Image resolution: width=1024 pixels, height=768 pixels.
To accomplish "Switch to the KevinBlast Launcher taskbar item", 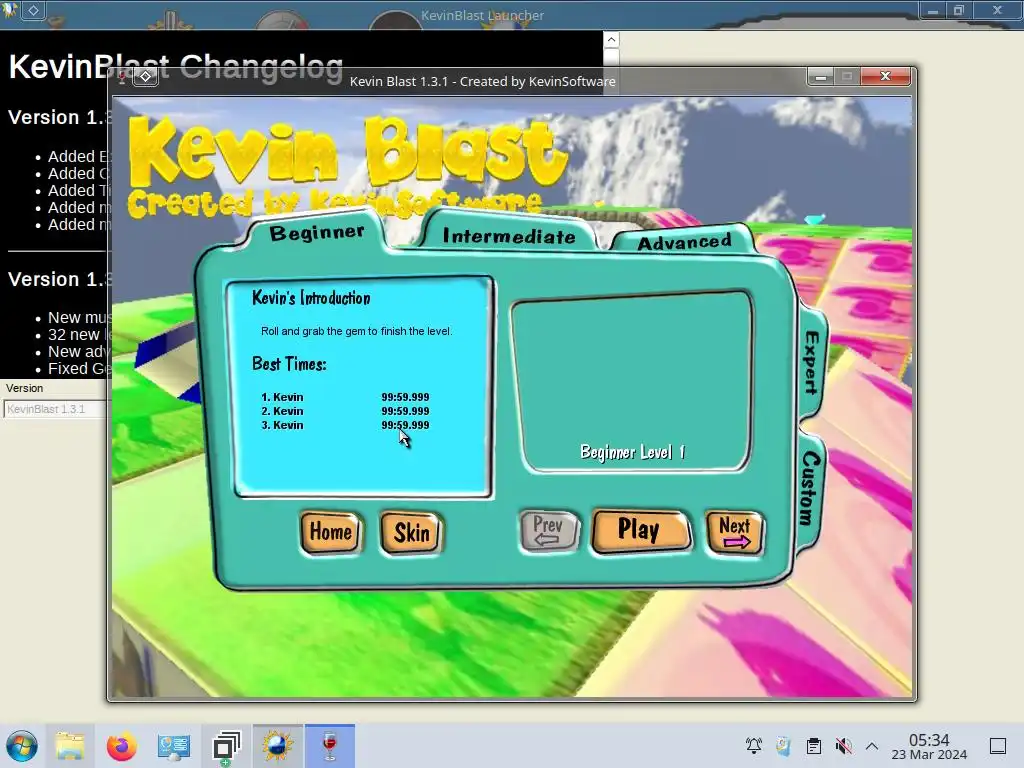I will (x=278, y=746).
